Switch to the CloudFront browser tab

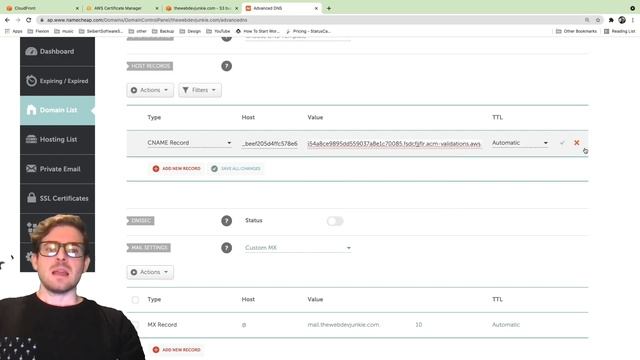[42, 8]
